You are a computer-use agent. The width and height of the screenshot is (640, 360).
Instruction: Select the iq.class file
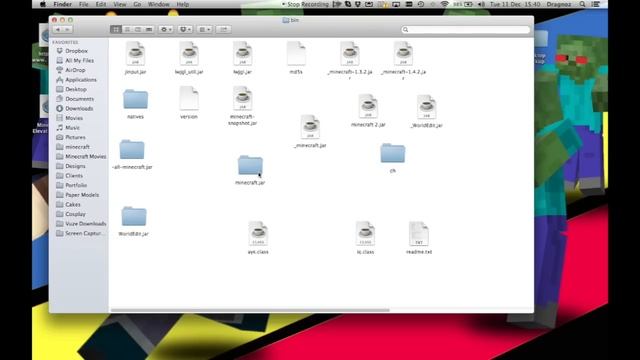[x=365, y=233]
